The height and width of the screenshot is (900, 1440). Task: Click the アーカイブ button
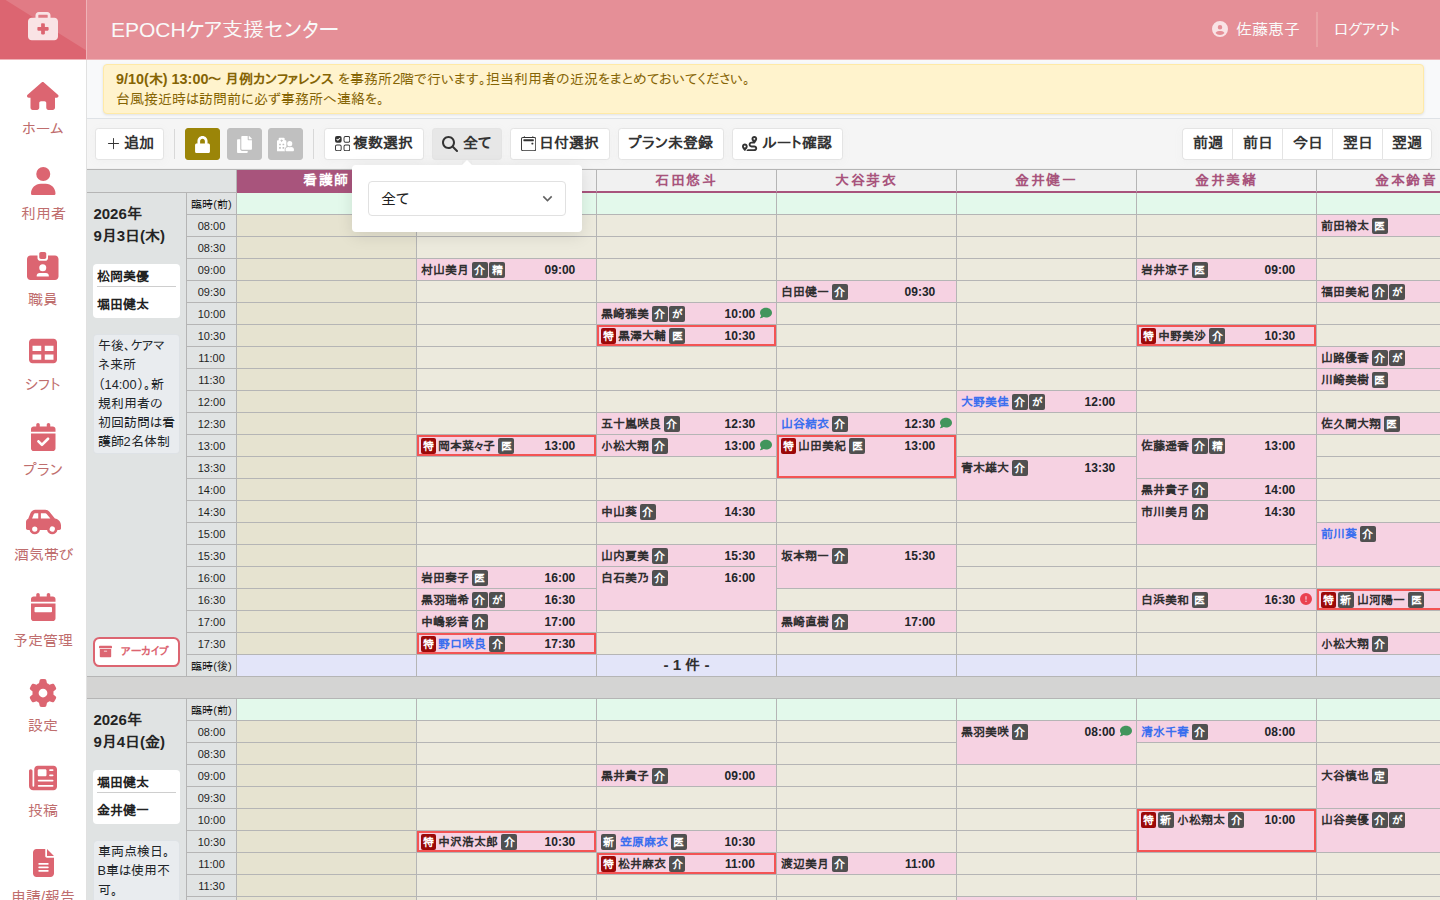point(137,651)
